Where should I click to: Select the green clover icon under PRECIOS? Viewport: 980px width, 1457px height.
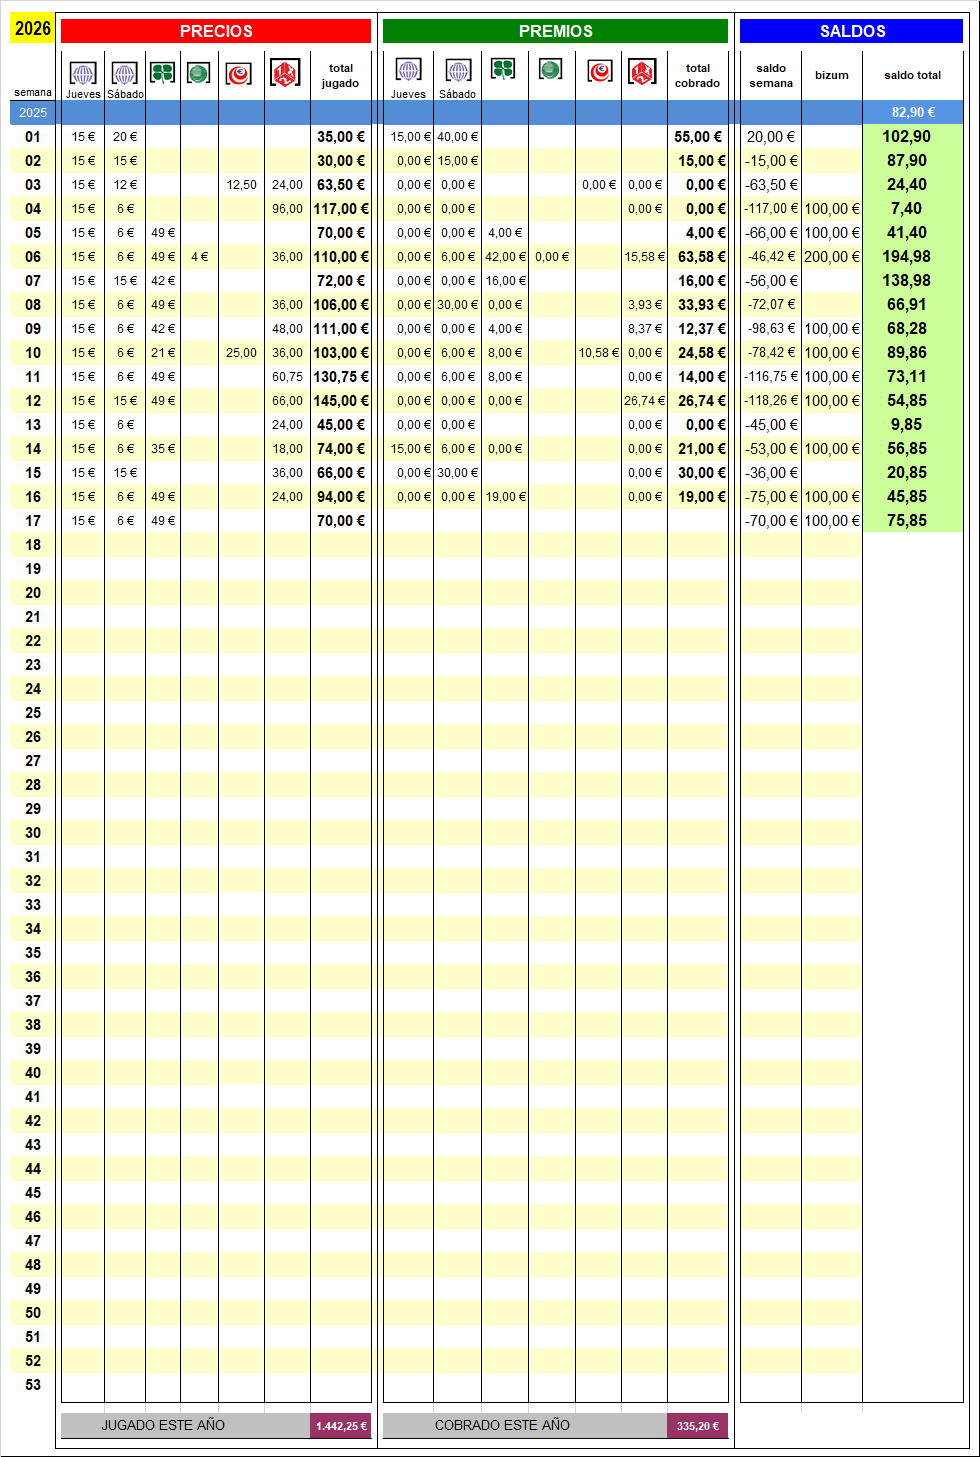[162, 72]
